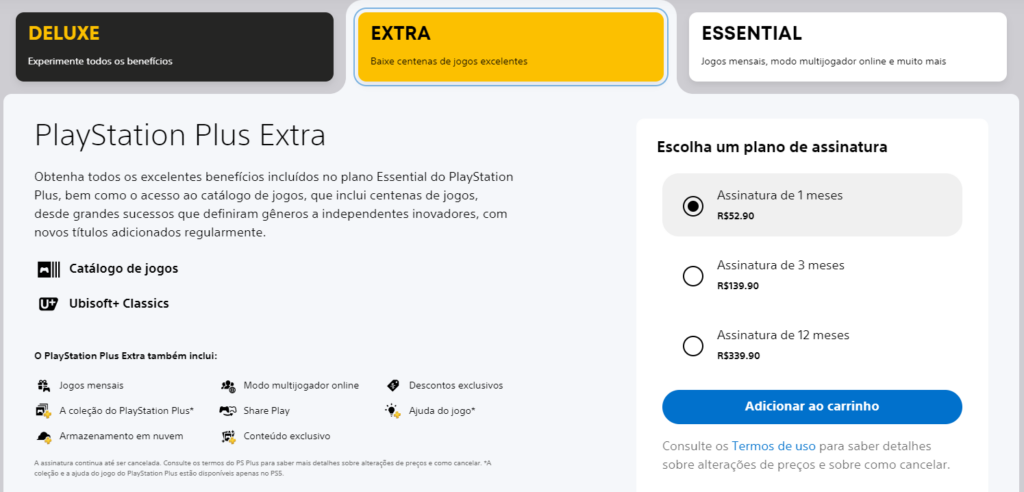This screenshot has height=492, width=1024.
Task: Select the 12-month subscription radio button
Action: 693,346
